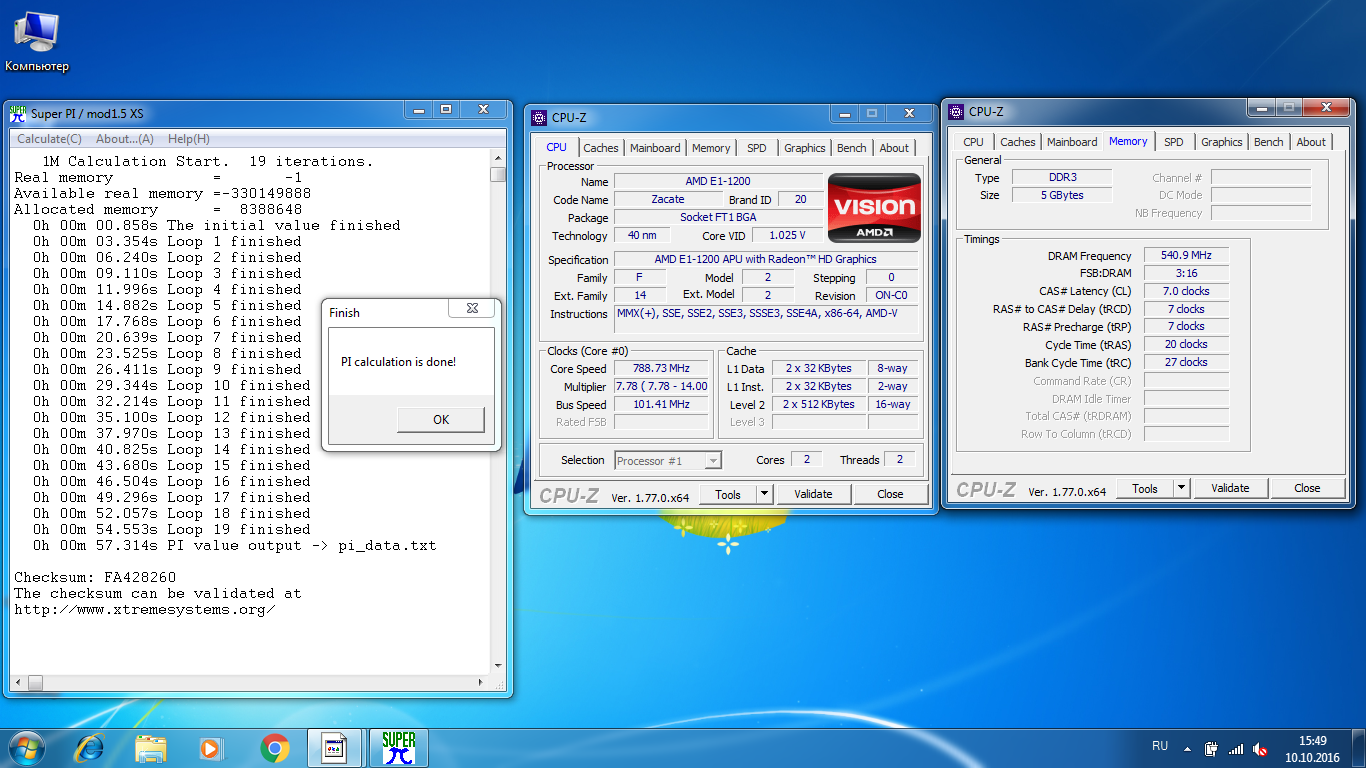This screenshot has height=768, width=1366.
Task: Switch to the Super PI taskbar button
Action: pos(399,747)
